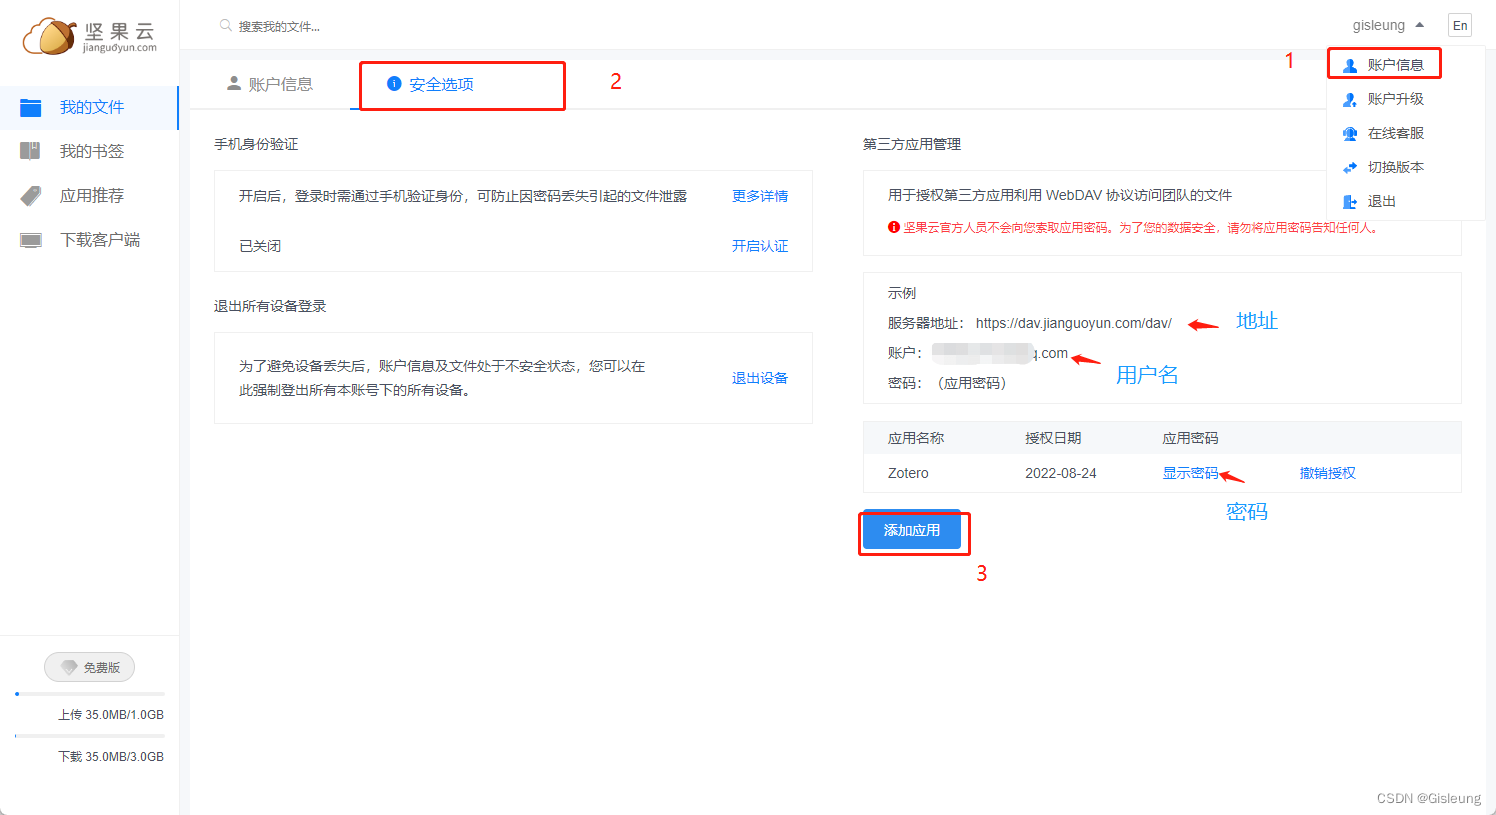Click the 上传 35.0MB/1.0GB label

[x=111, y=715]
